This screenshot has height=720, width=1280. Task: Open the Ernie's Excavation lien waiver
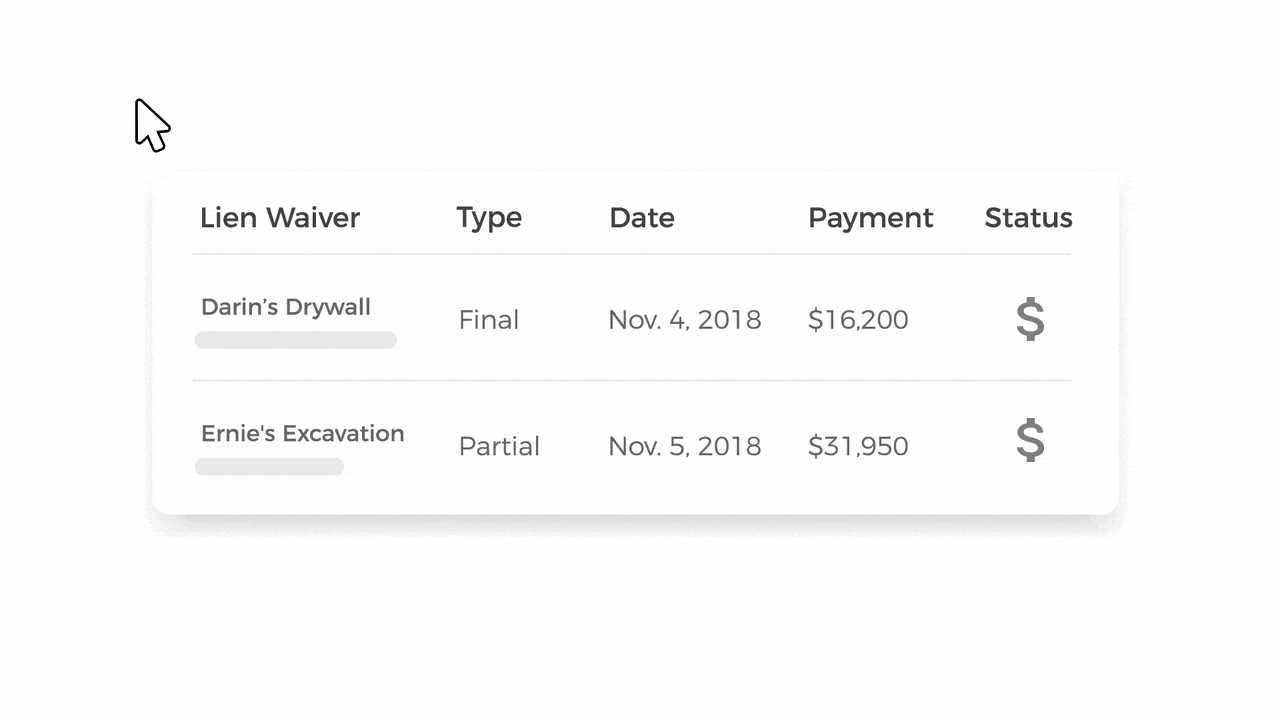tap(303, 433)
